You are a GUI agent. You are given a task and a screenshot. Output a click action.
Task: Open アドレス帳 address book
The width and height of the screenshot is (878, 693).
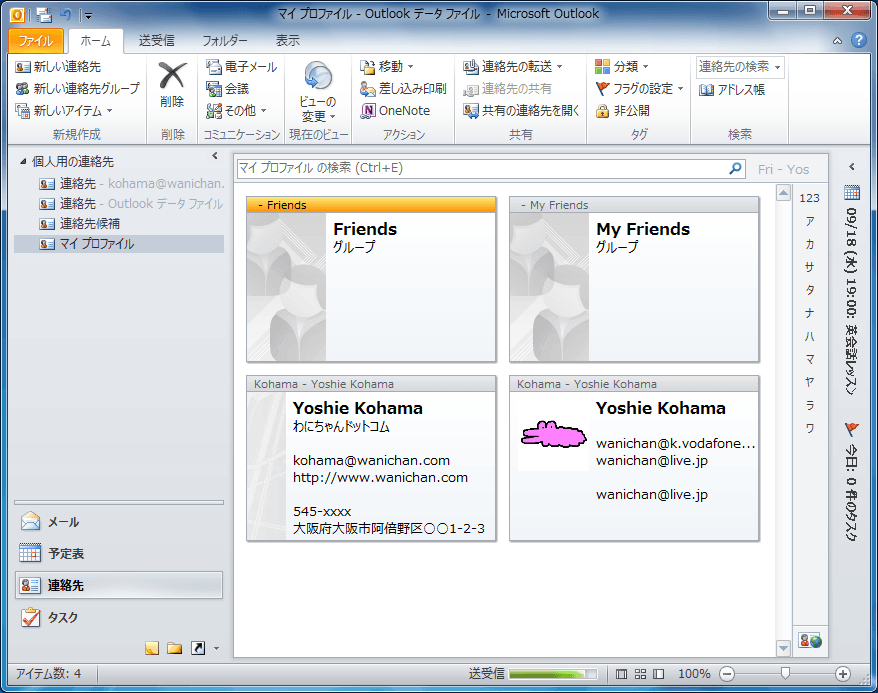tap(731, 90)
